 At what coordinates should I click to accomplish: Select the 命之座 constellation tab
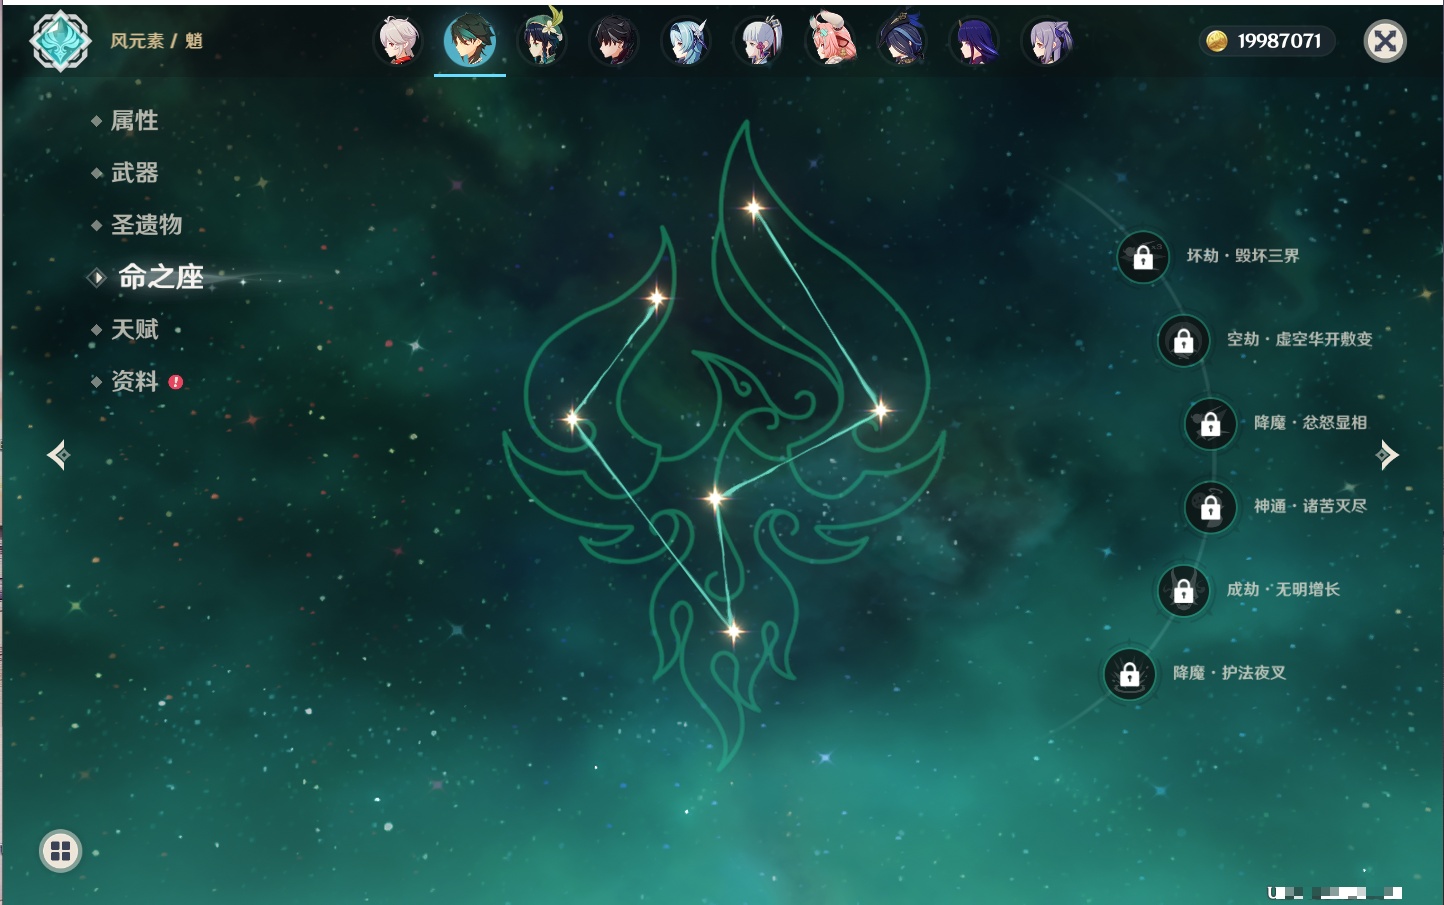coord(160,277)
